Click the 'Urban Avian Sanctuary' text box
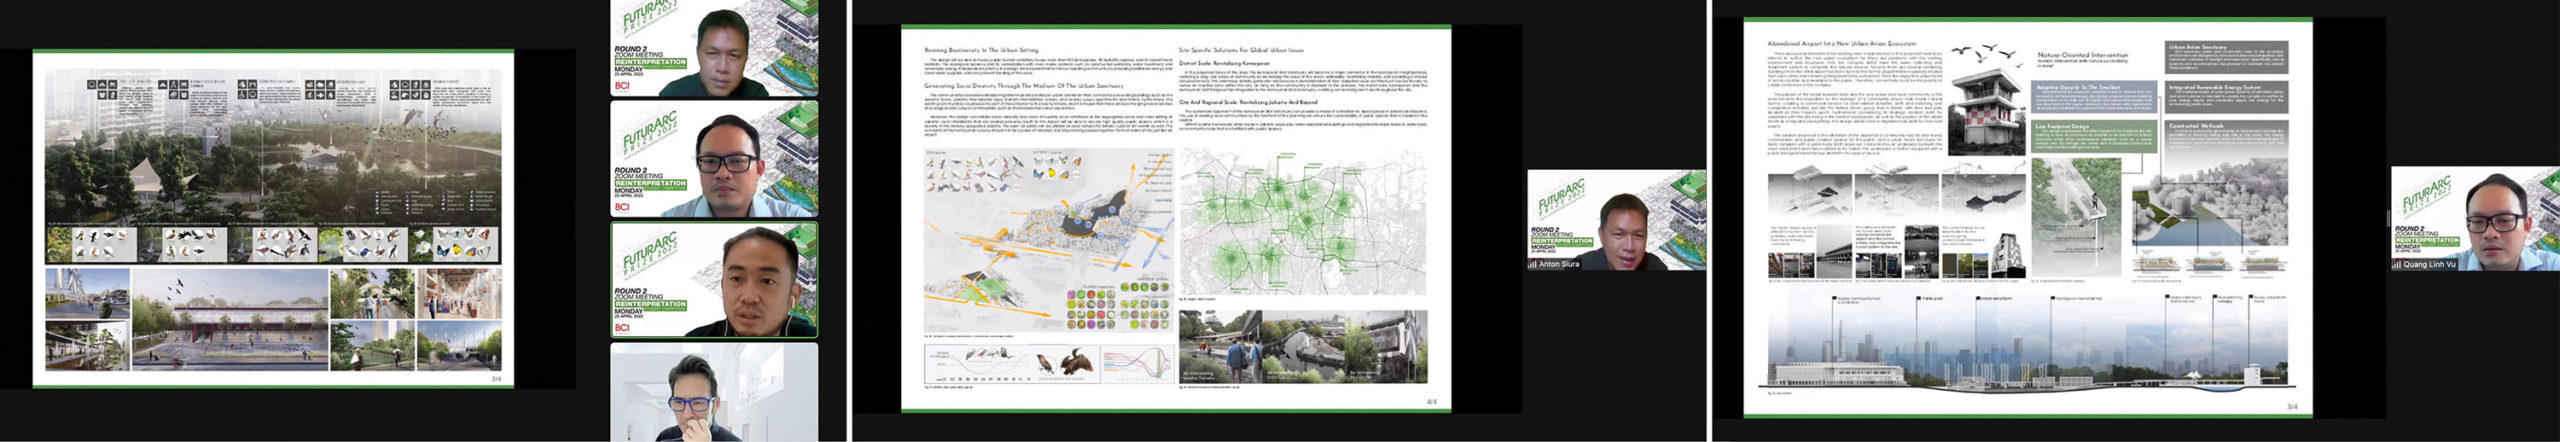The height and width of the screenshot is (442, 2560). (2226, 58)
